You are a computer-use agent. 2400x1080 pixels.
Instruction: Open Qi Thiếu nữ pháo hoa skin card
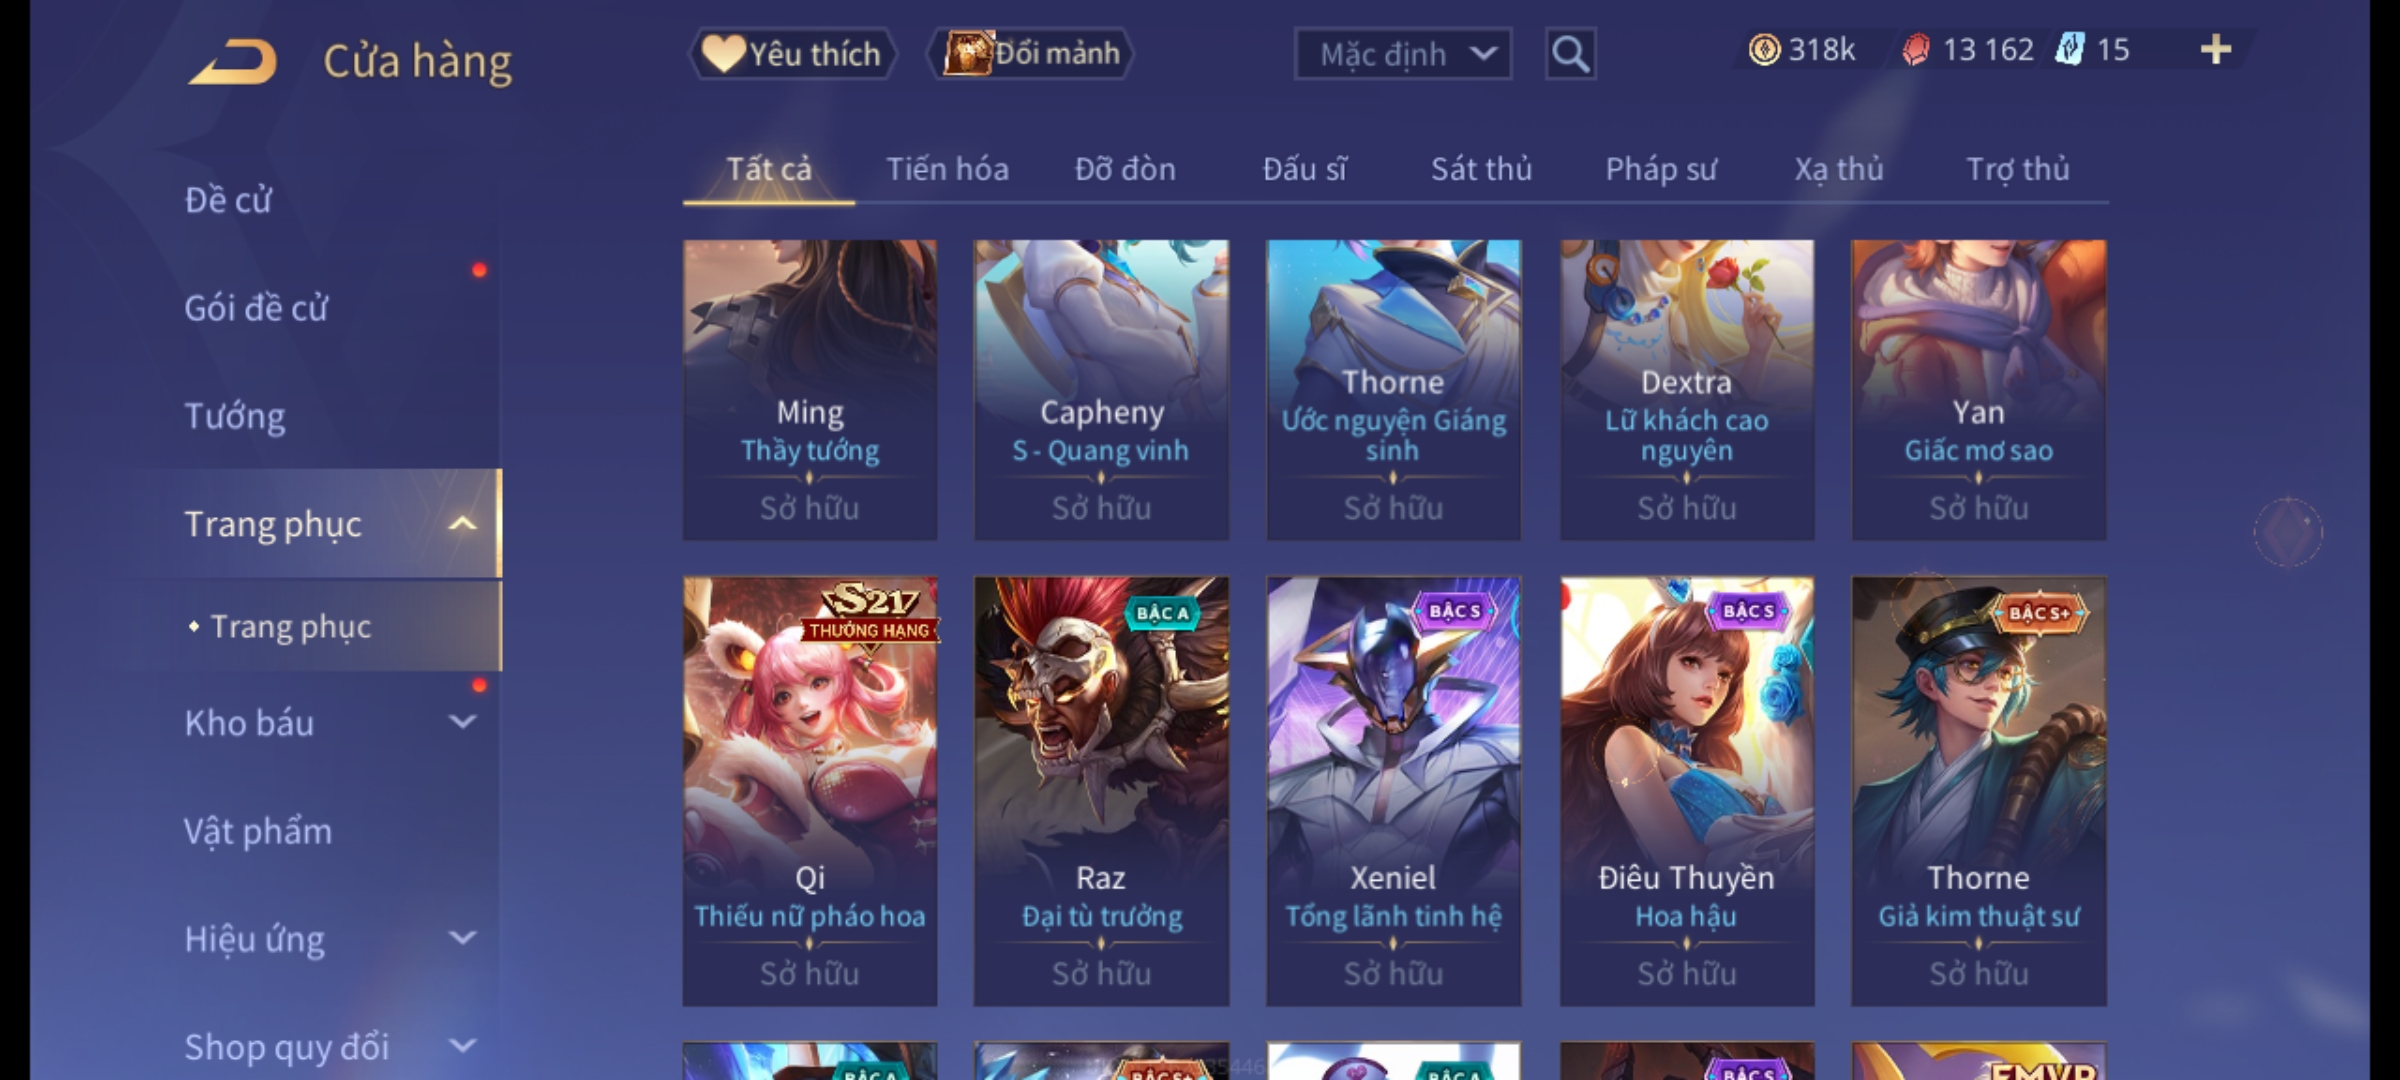coord(810,791)
